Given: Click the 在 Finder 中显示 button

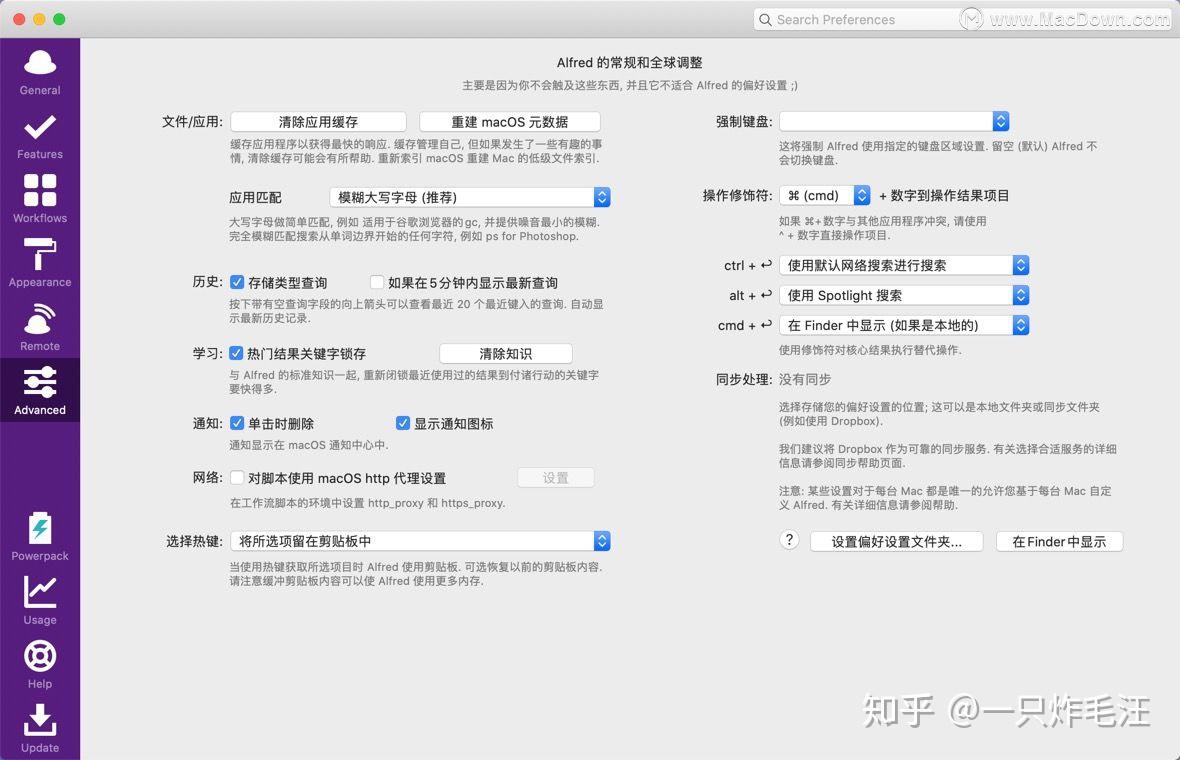Looking at the screenshot, I should (1059, 541).
